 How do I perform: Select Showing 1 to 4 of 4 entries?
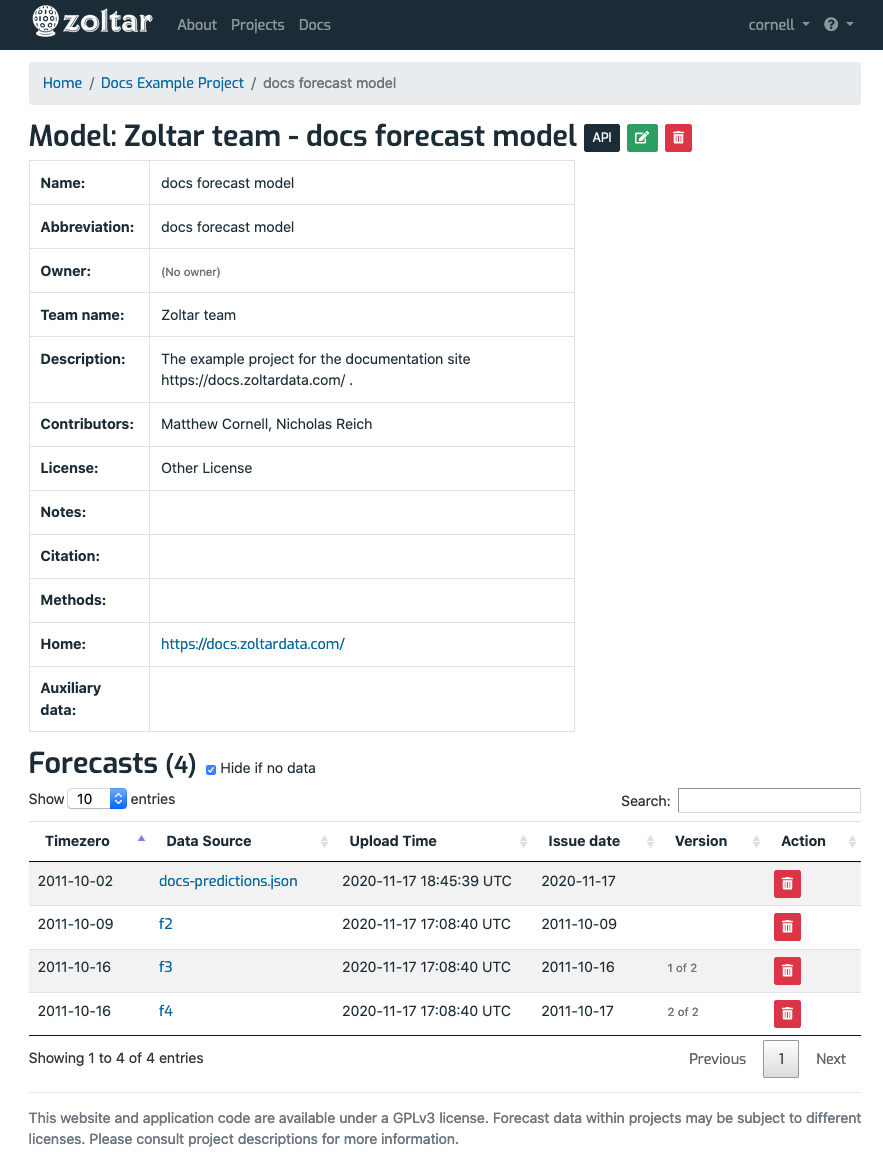116,1058
